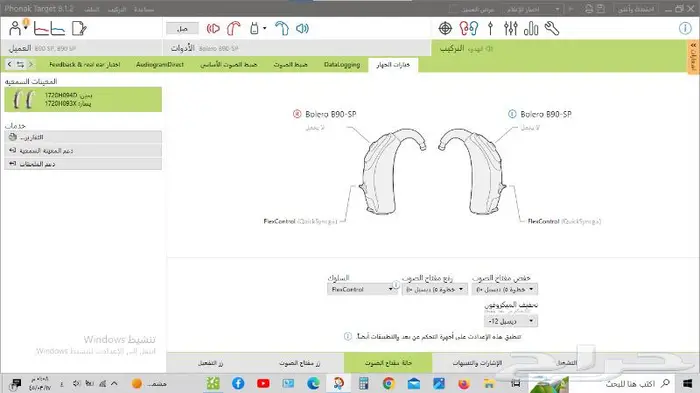Open the مساعدة menu

click(x=144, y=9)
